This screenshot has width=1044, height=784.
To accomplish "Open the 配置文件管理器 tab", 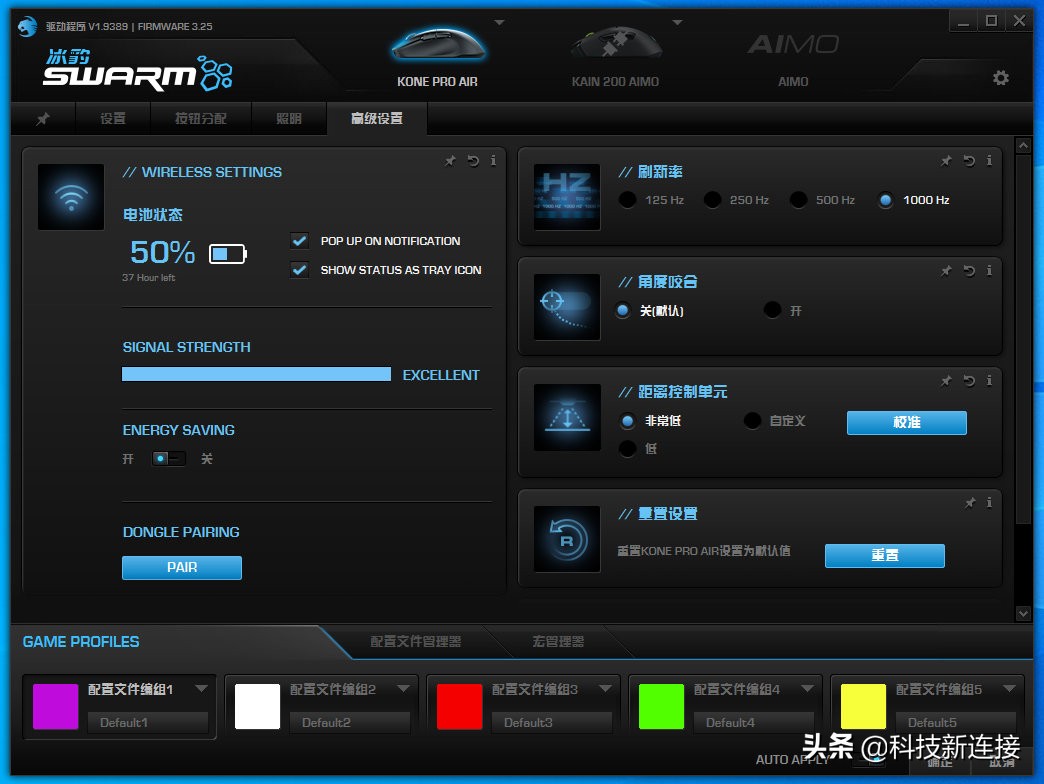I will coord(415,642).
